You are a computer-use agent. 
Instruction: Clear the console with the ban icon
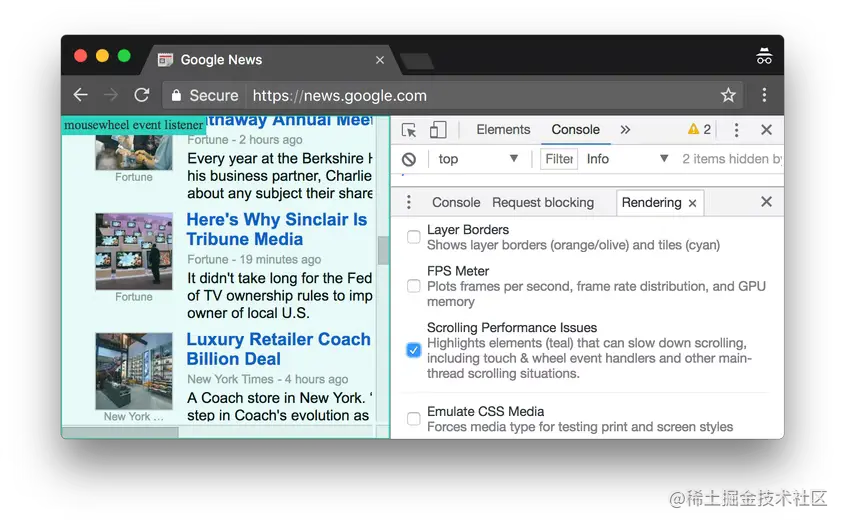click(x=409, y=159)
